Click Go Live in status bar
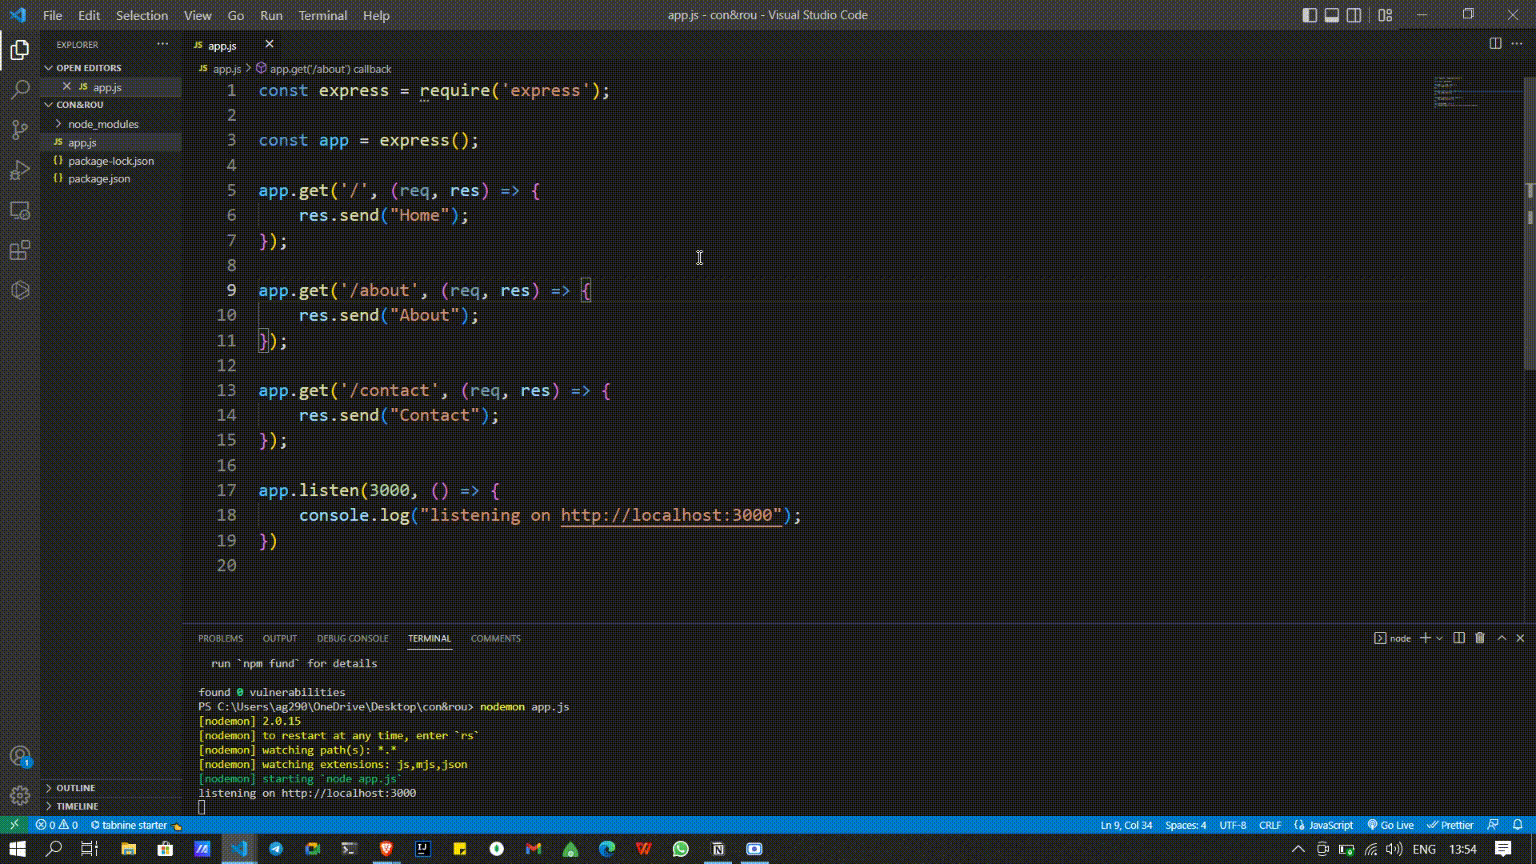The image size is (1536, 864). 1390,825
